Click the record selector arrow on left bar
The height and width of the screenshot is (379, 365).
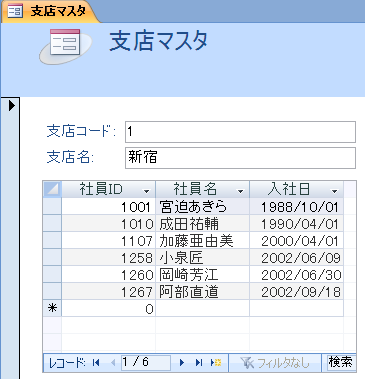tap(12, 106)
